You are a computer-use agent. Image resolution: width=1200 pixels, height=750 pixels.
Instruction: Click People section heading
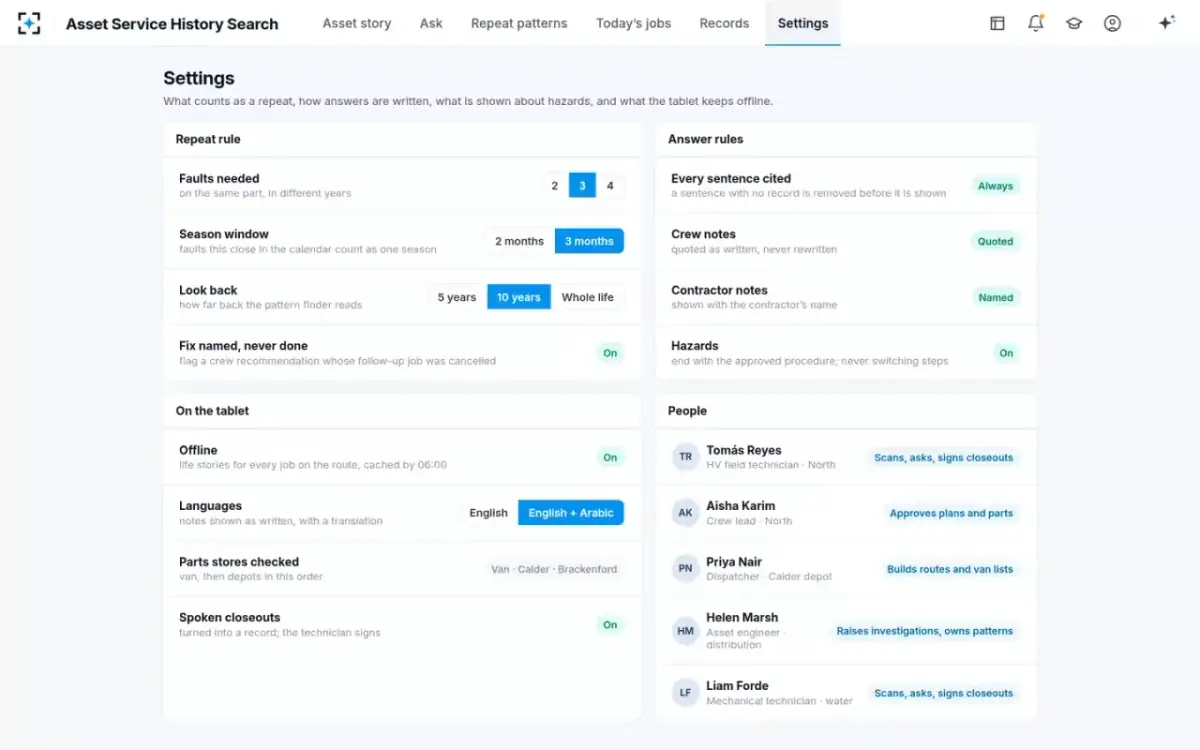[687, 411]
